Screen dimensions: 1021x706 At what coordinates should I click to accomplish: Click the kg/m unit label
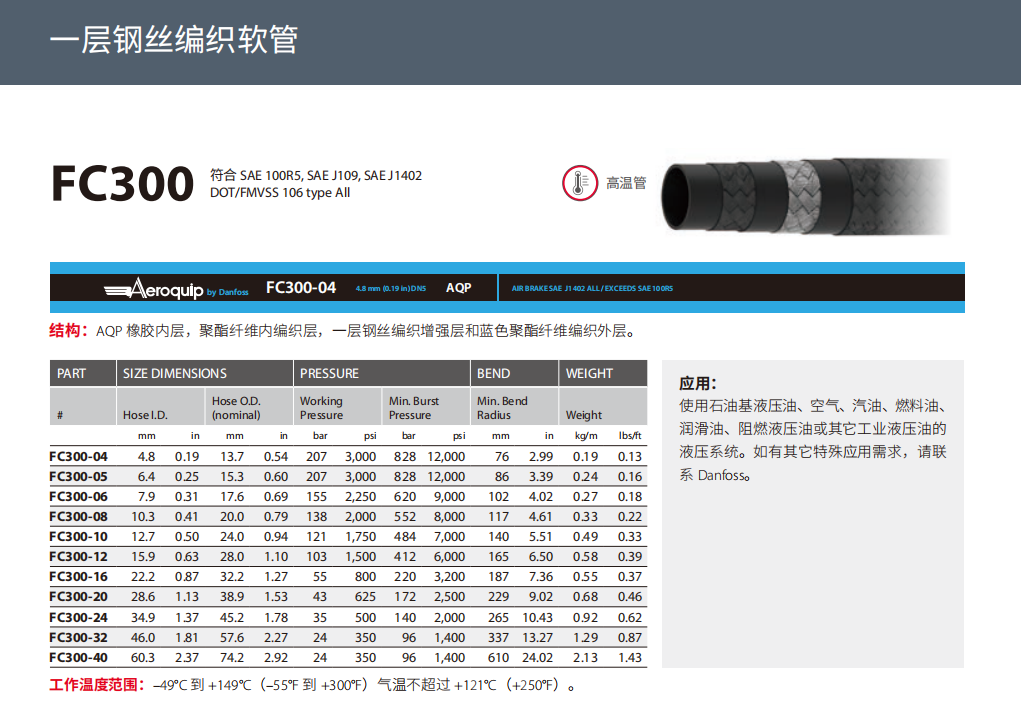coord(586,436)
